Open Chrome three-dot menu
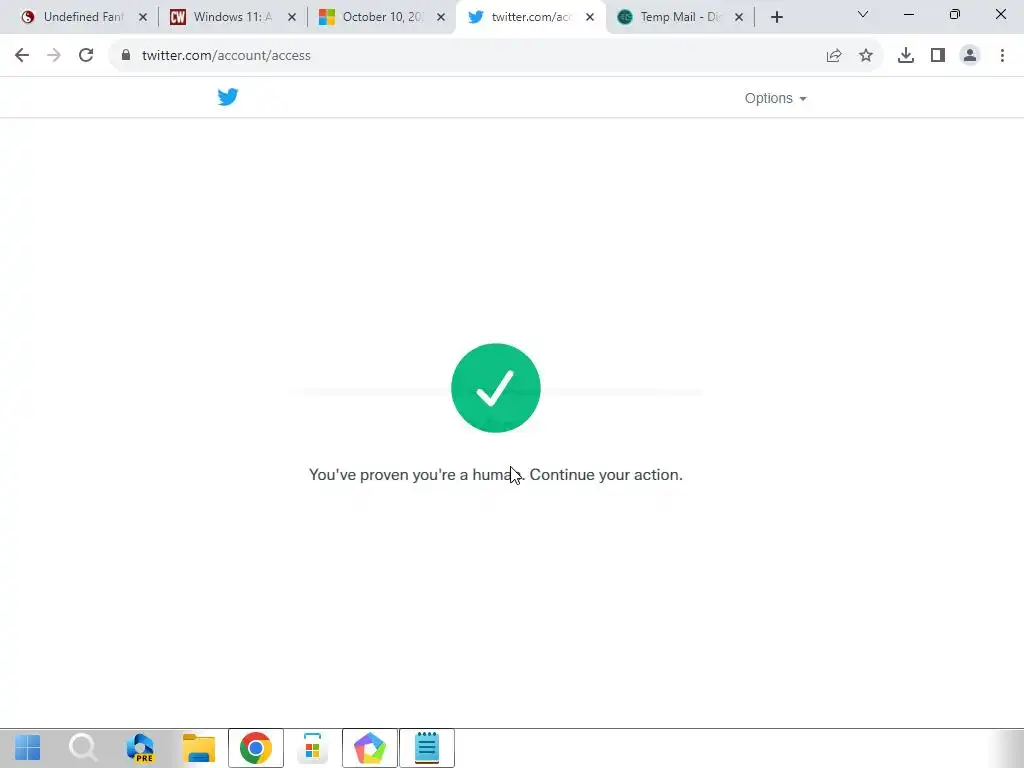Image resolution: width=1024 pixels, height=768 pixels. (1002, 56)
